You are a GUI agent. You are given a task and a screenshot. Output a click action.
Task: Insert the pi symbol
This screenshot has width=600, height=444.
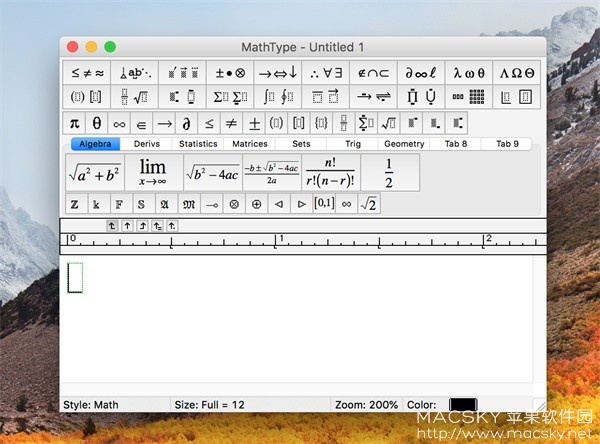[x=74, y=123]
